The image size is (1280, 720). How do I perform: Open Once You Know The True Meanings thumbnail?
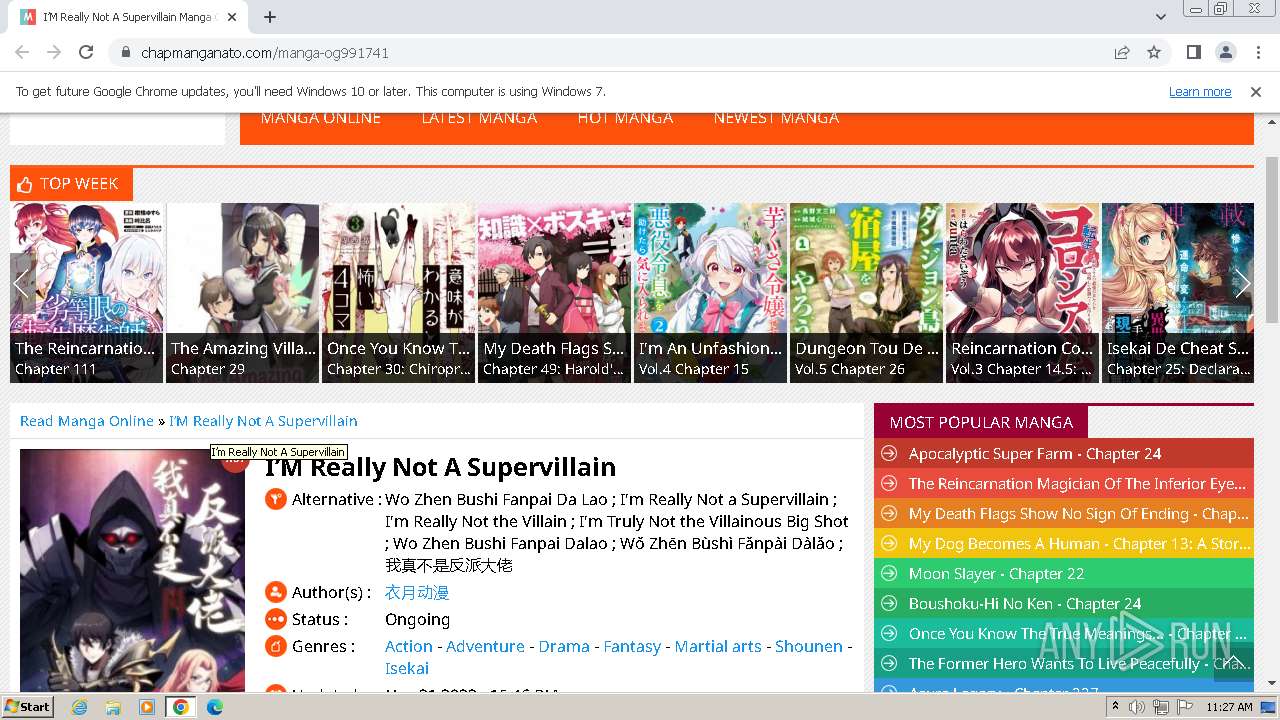click(398, 292)
